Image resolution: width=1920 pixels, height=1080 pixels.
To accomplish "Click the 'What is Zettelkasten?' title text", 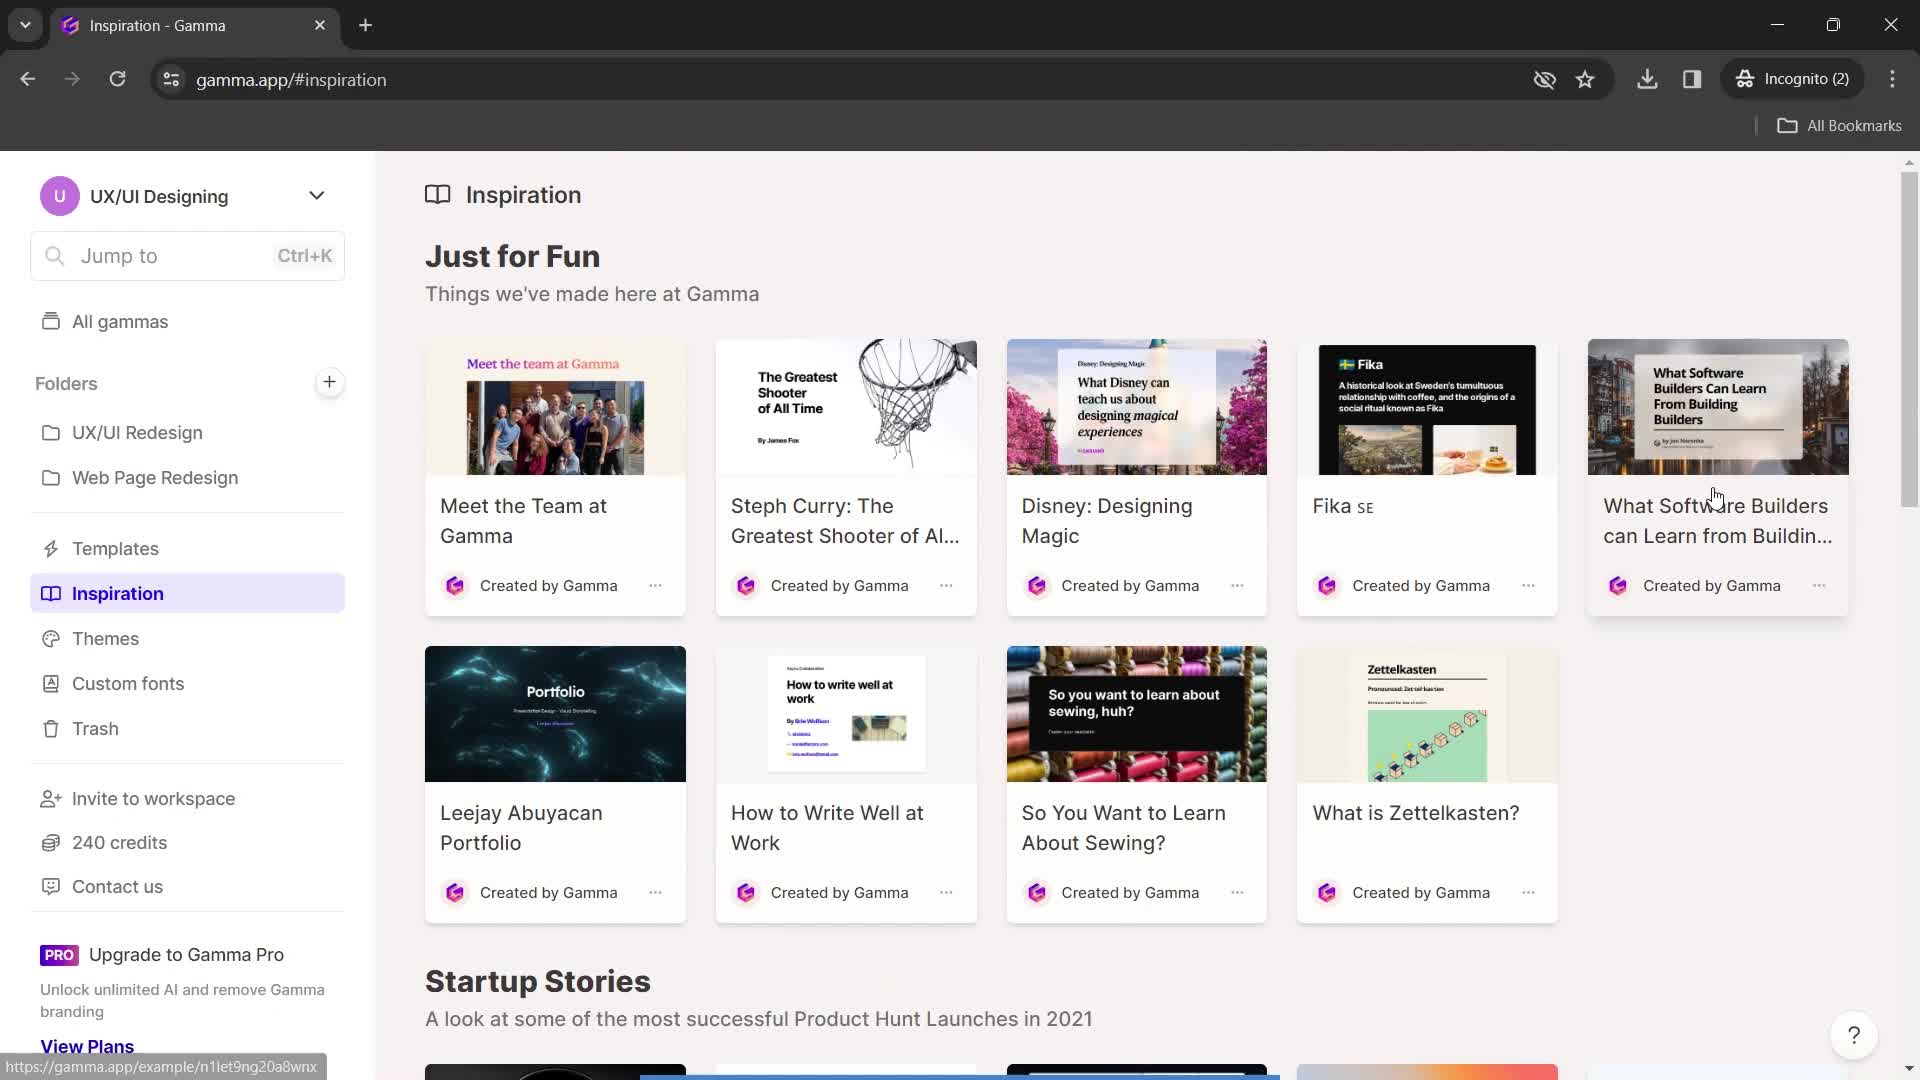I will click(x=1416, y=813).
